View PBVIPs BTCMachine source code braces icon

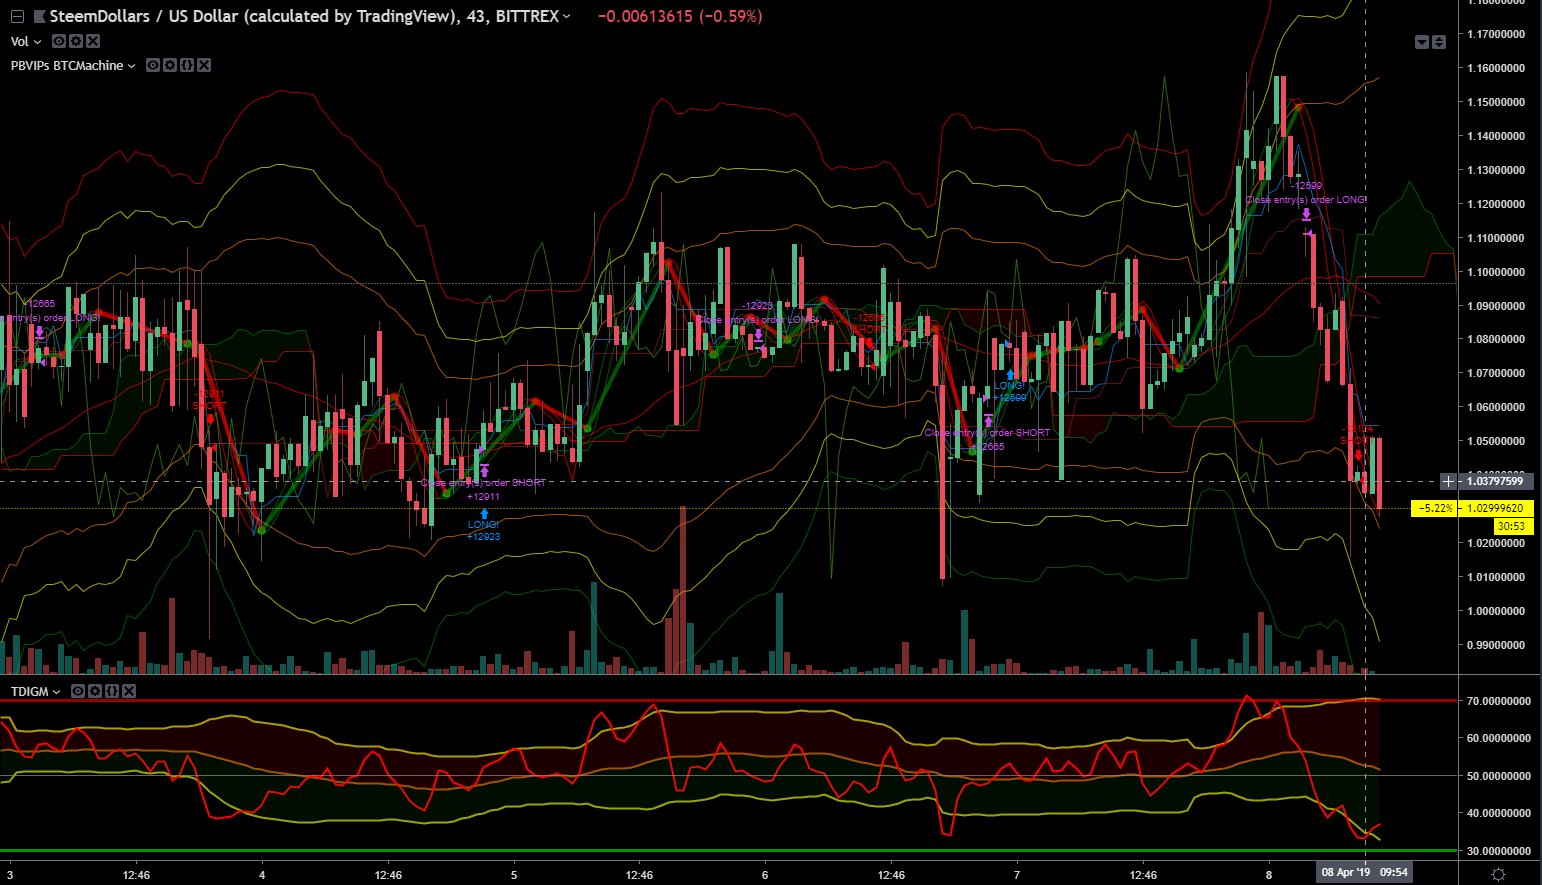click(187, 65)
